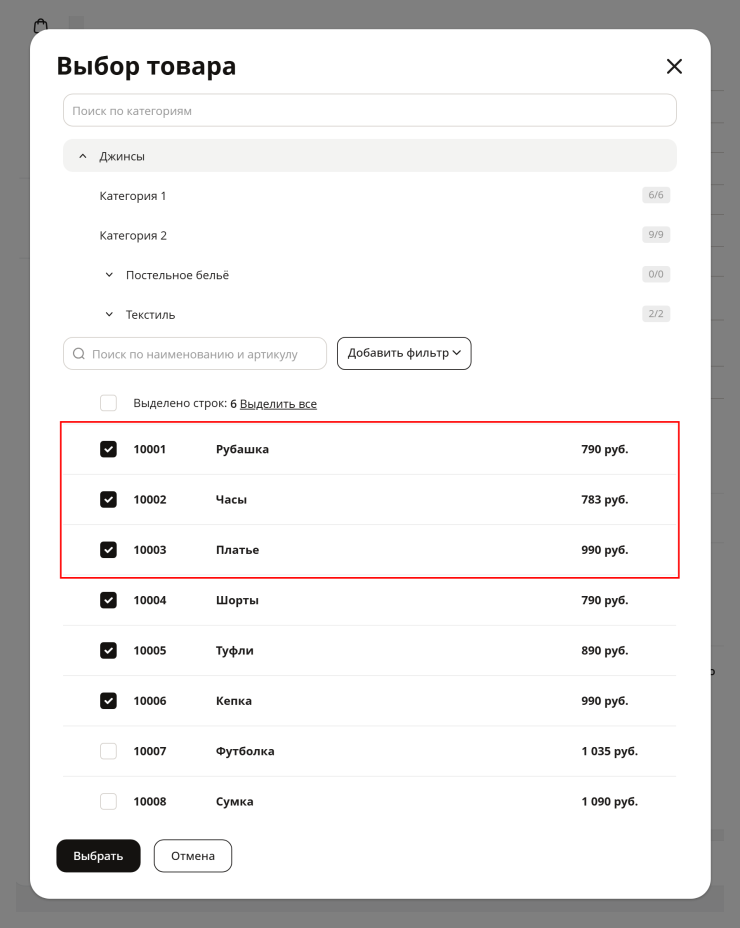The height and width of the screenshot is (928, 740).
Task: Check the 10007 Футболка row
Action: click(x=108, y=751)
